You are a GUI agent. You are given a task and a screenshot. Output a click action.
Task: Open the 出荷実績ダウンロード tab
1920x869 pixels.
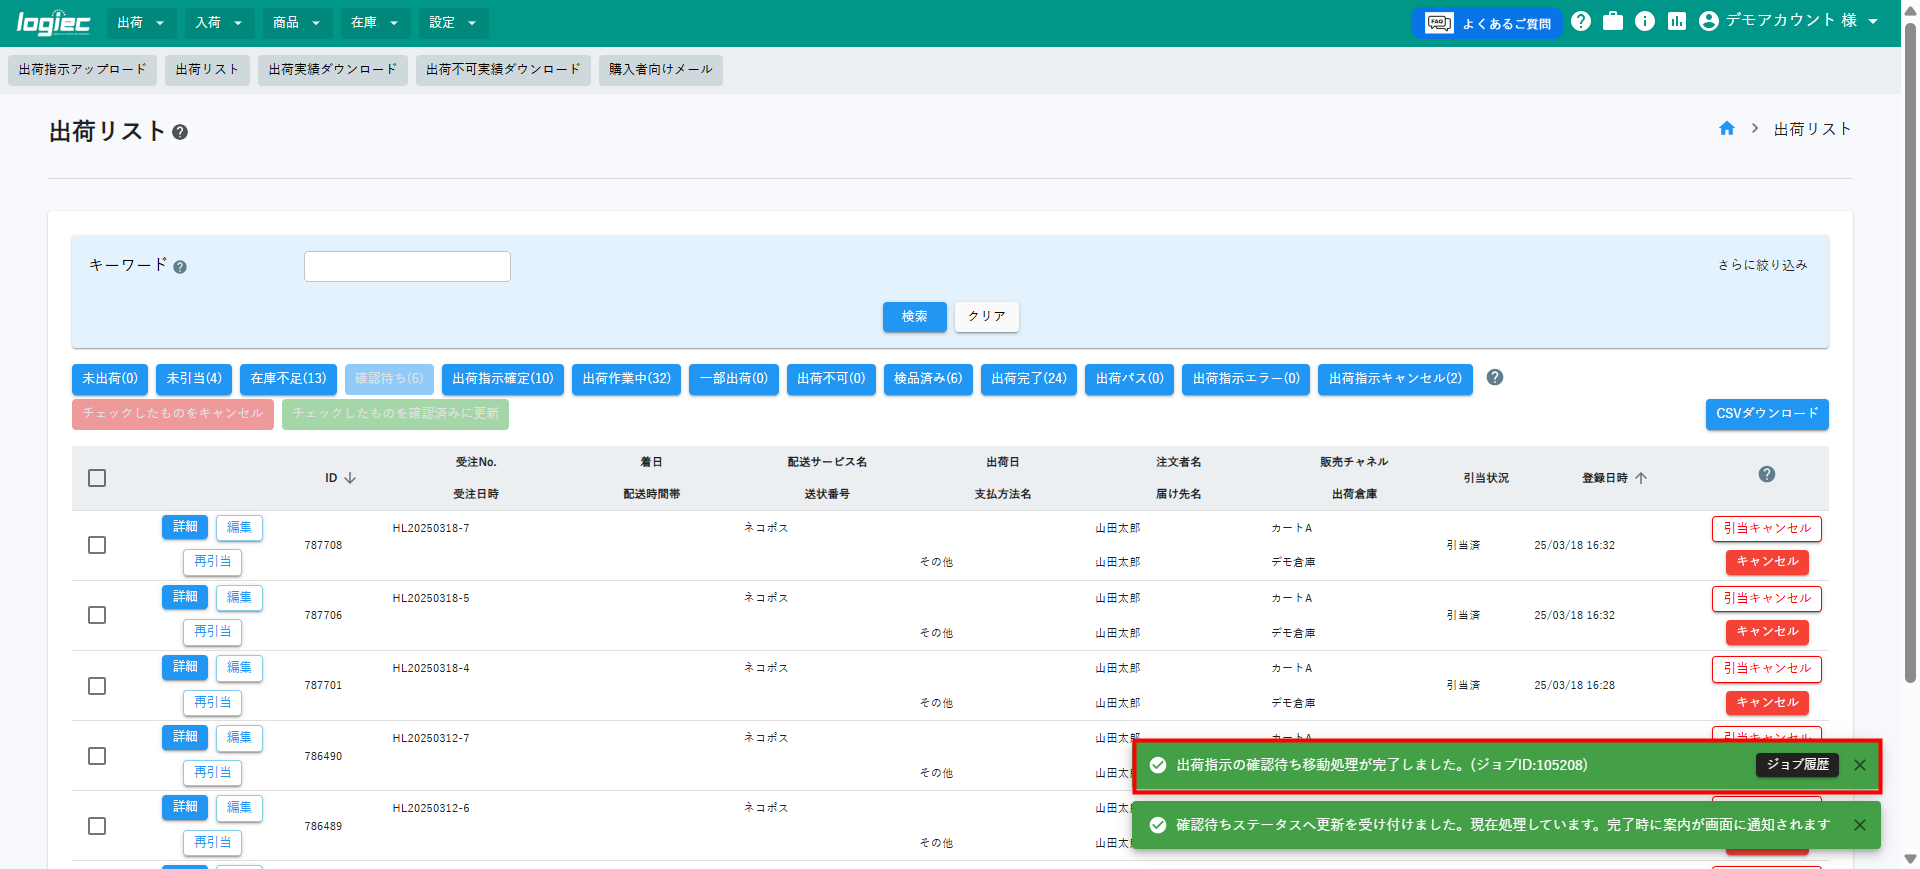pyautogui.click(x=333, y=70)
